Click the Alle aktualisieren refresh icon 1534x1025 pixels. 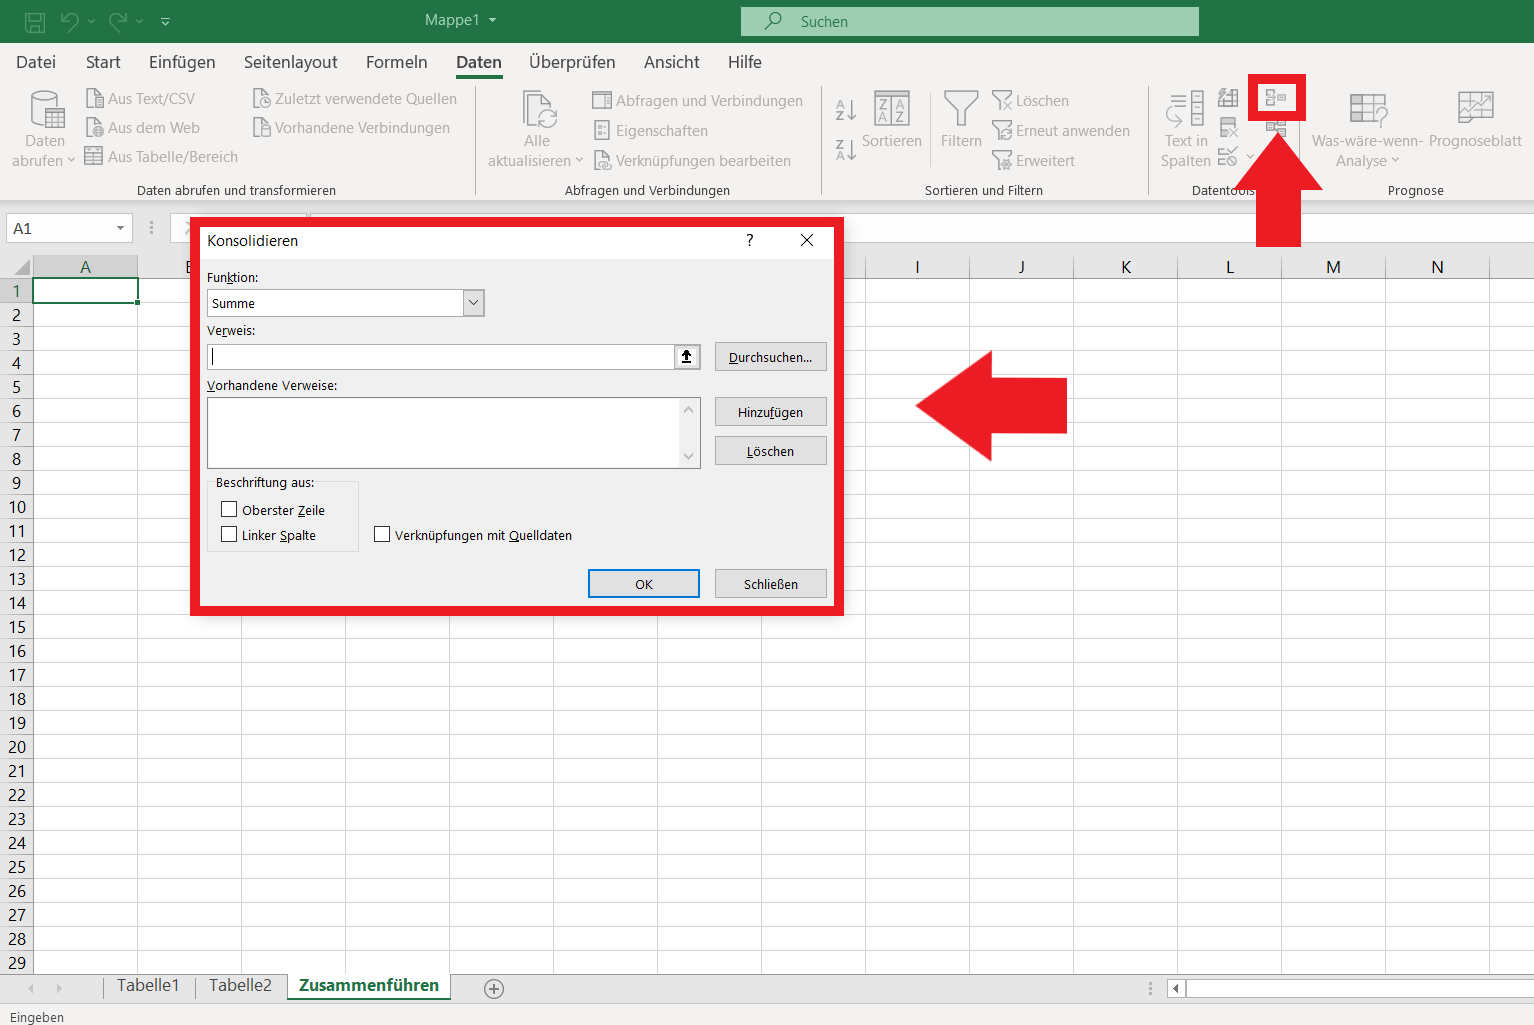click(x=539, y=109)
